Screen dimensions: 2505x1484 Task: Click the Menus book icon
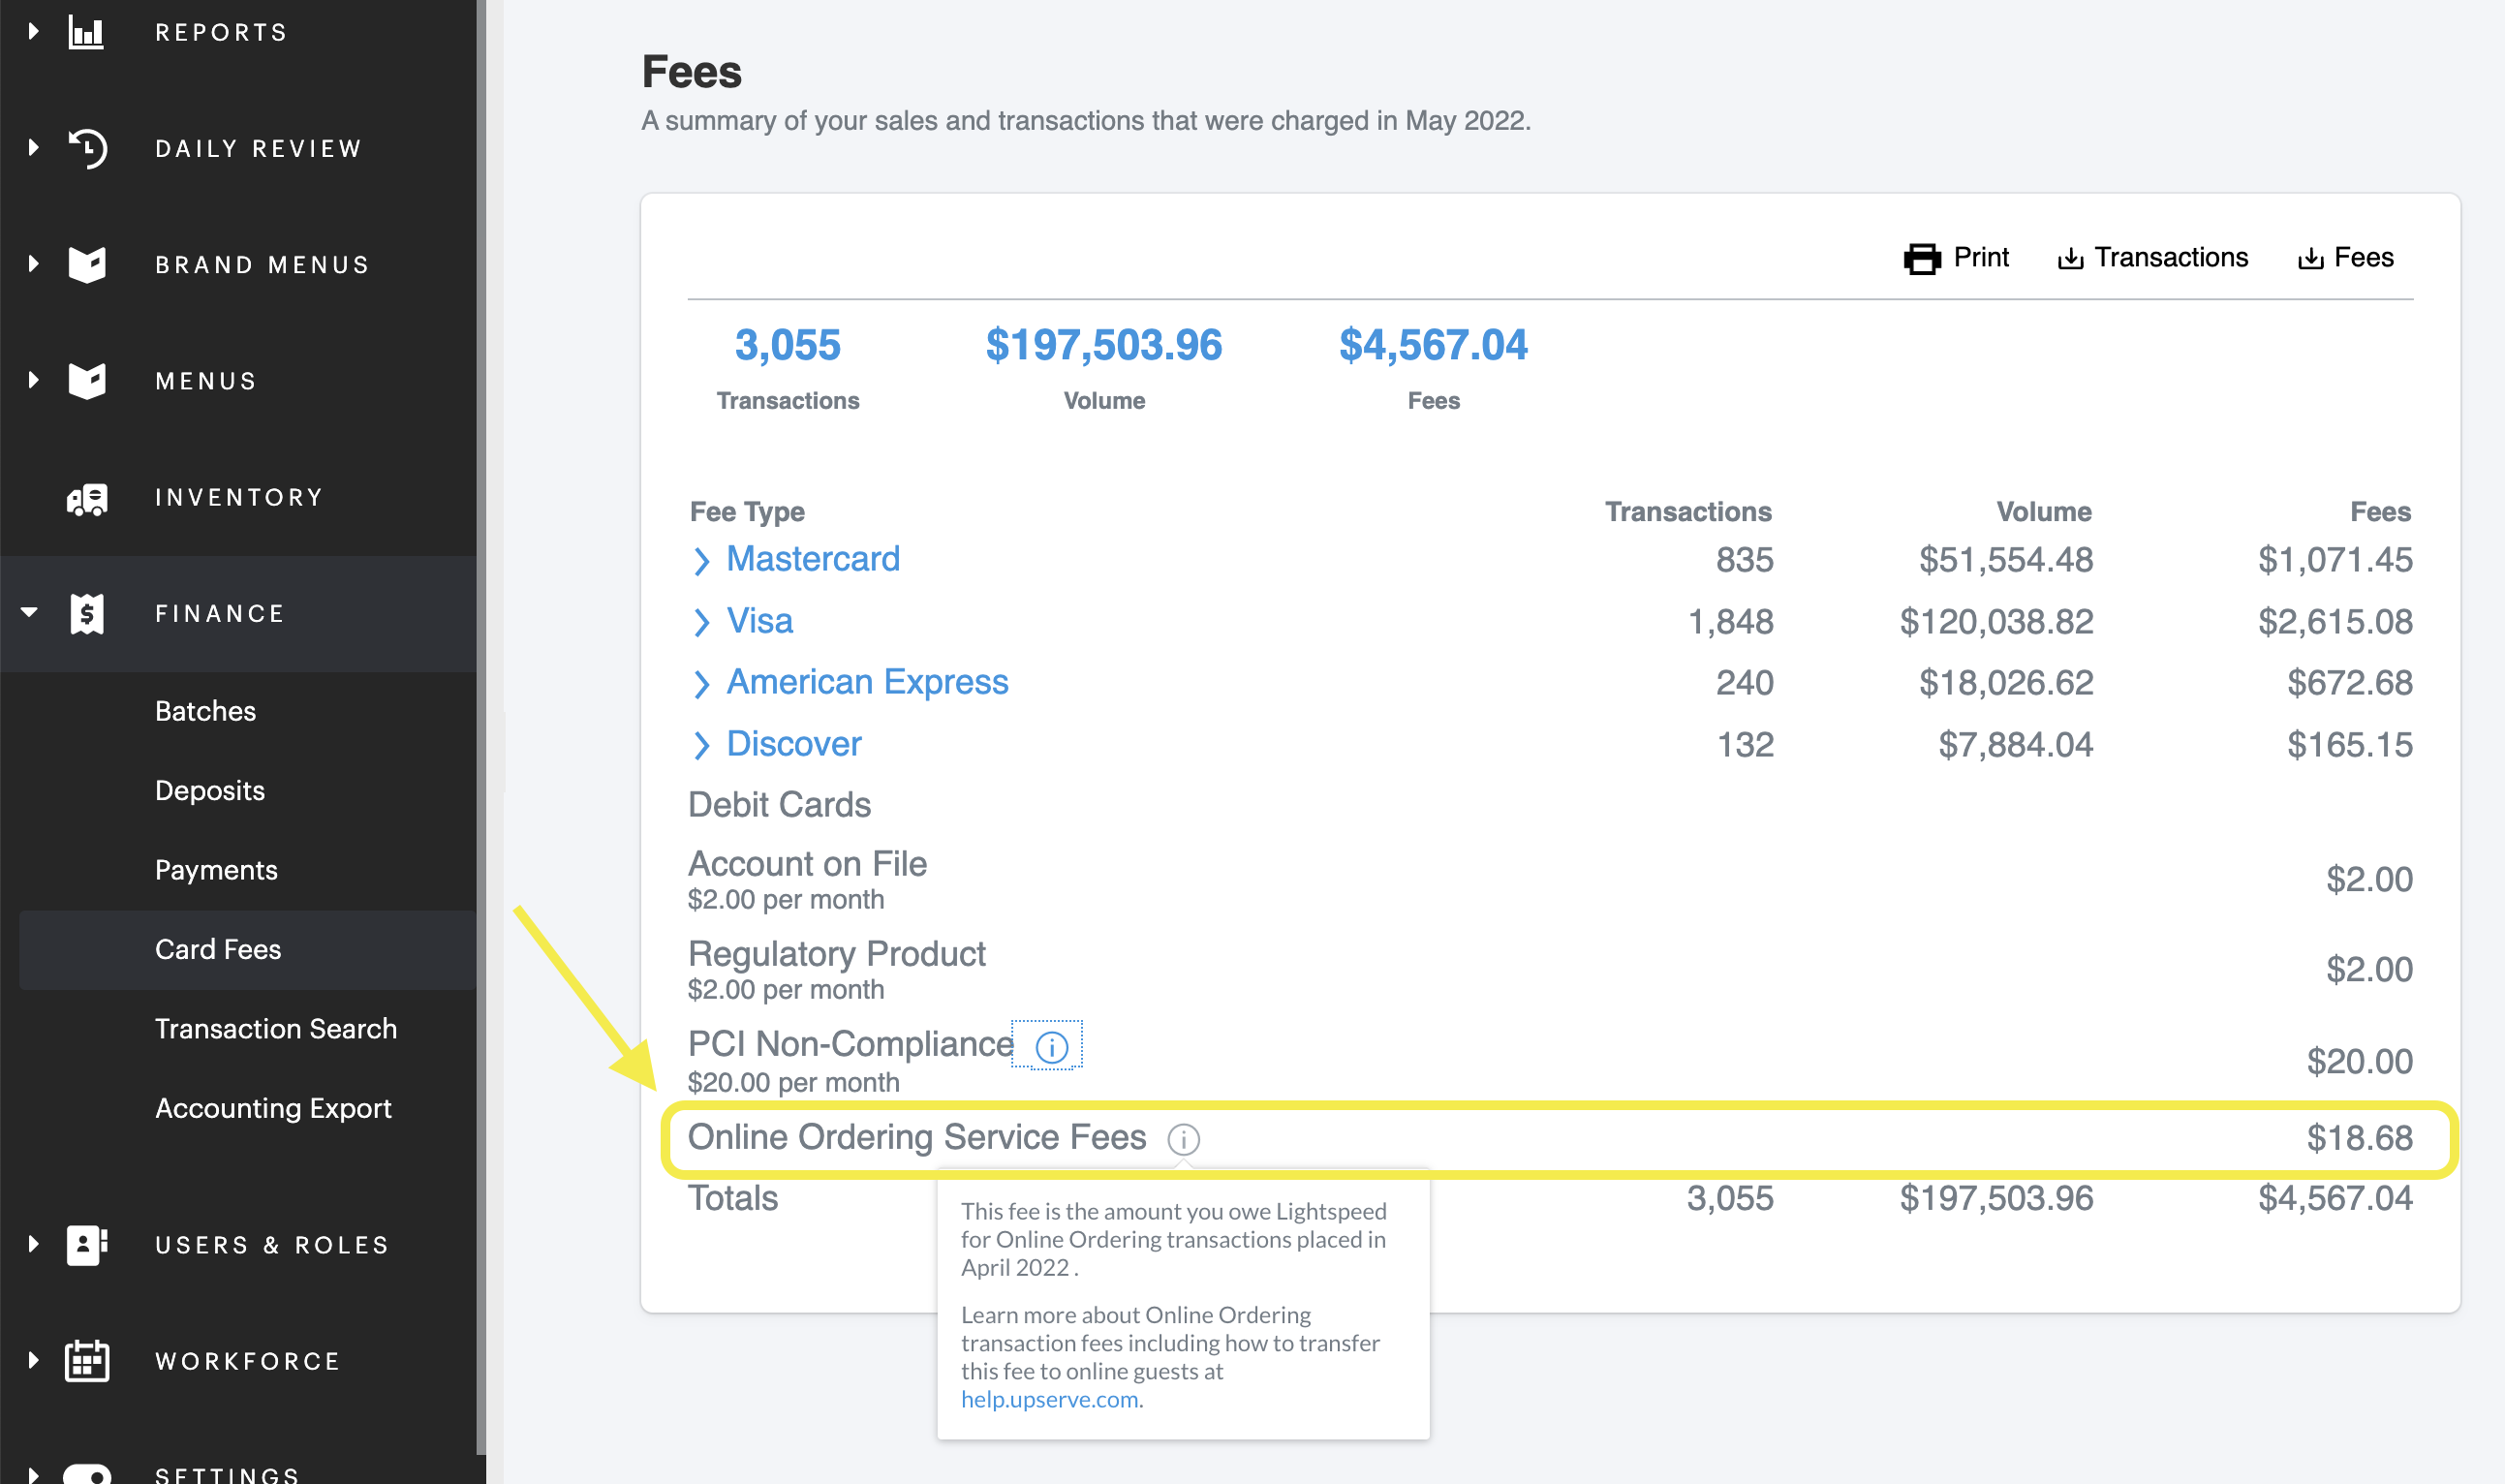pyautogui.click(x=87, y=381)
